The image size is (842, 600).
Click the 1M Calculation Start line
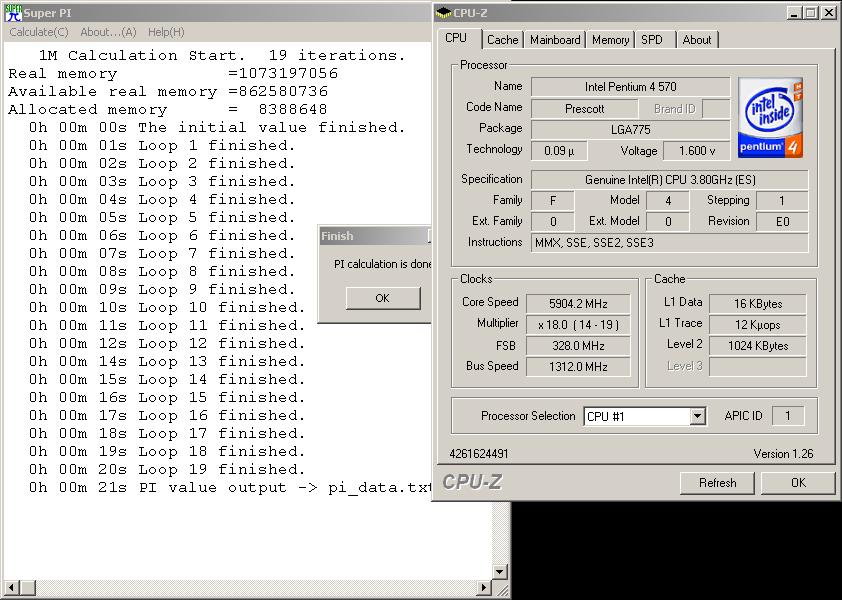click(222, 55)
